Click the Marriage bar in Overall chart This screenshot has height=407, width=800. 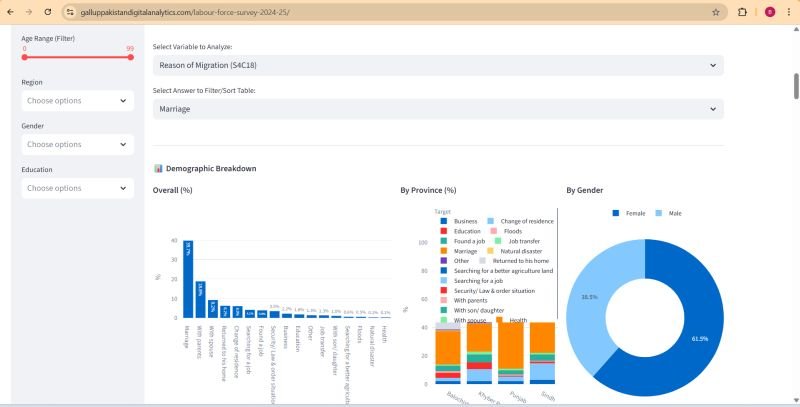187,280
